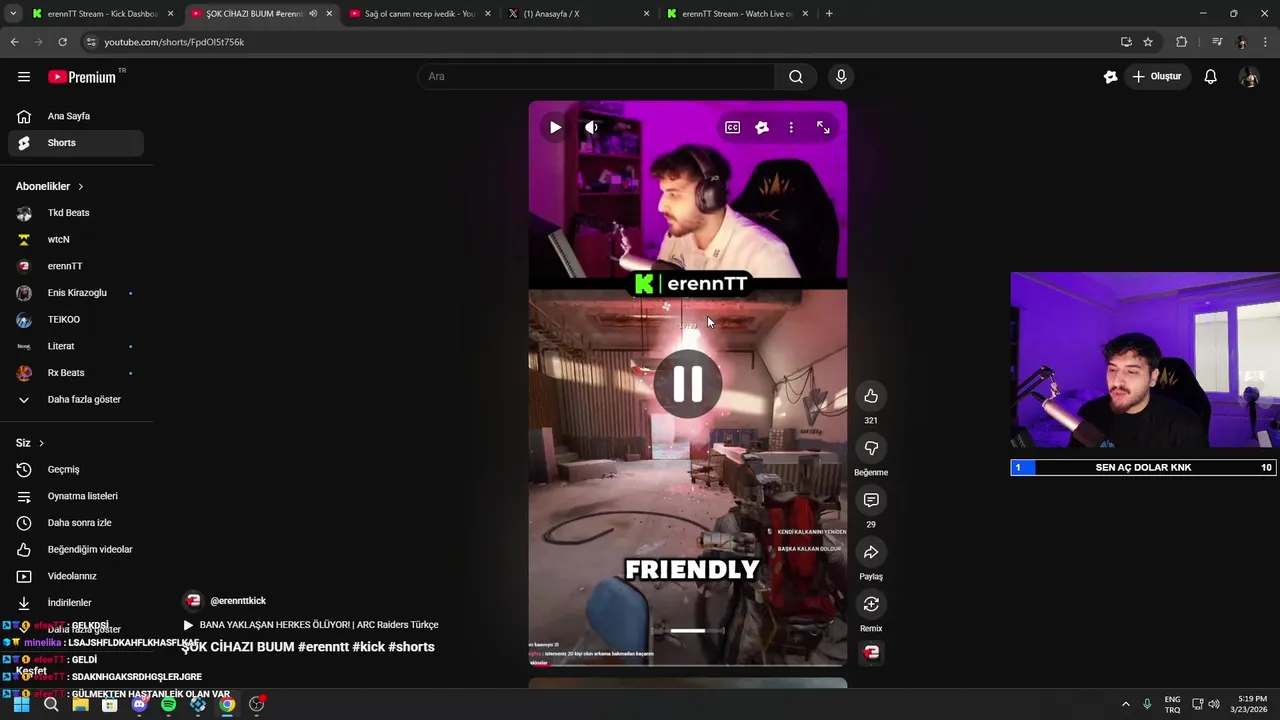Open Chrome media controls icon
The image size is (1280, 720).
click(1217, 42)
